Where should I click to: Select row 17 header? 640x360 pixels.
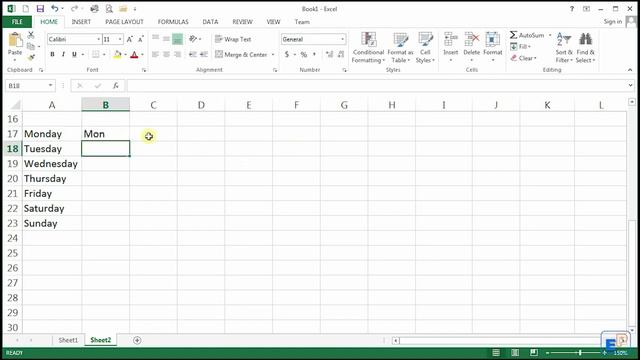(12, 134)
